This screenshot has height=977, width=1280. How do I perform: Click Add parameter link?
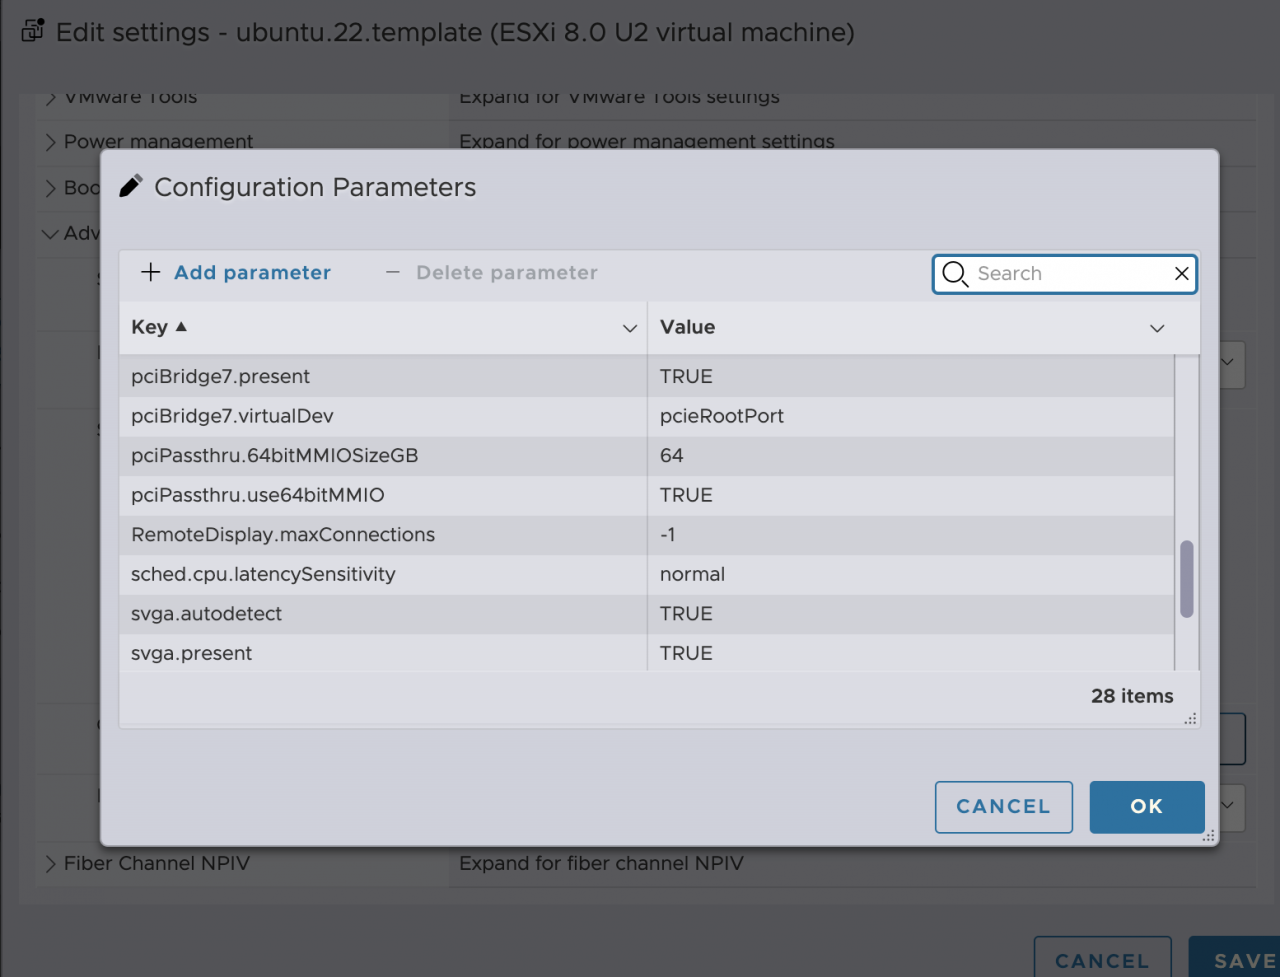[x=252, y=272]
